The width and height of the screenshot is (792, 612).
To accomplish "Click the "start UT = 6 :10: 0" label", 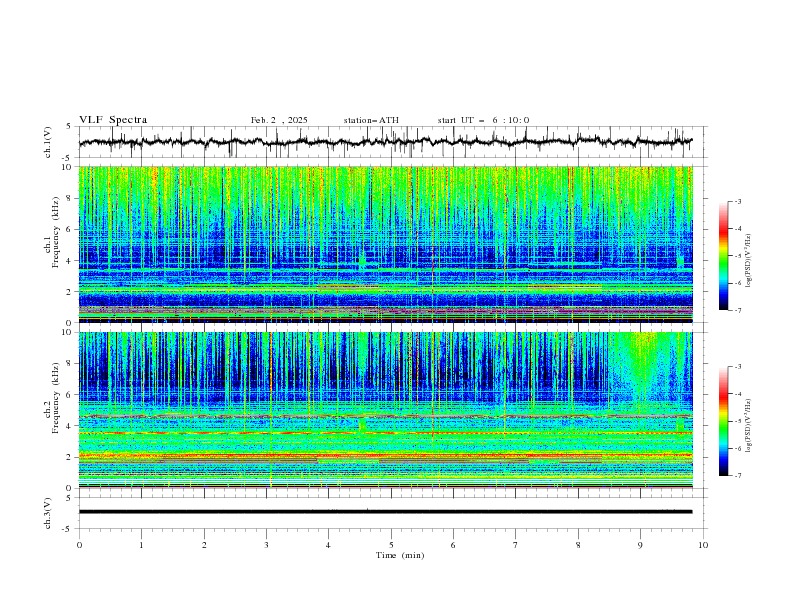I will (483, 120).
